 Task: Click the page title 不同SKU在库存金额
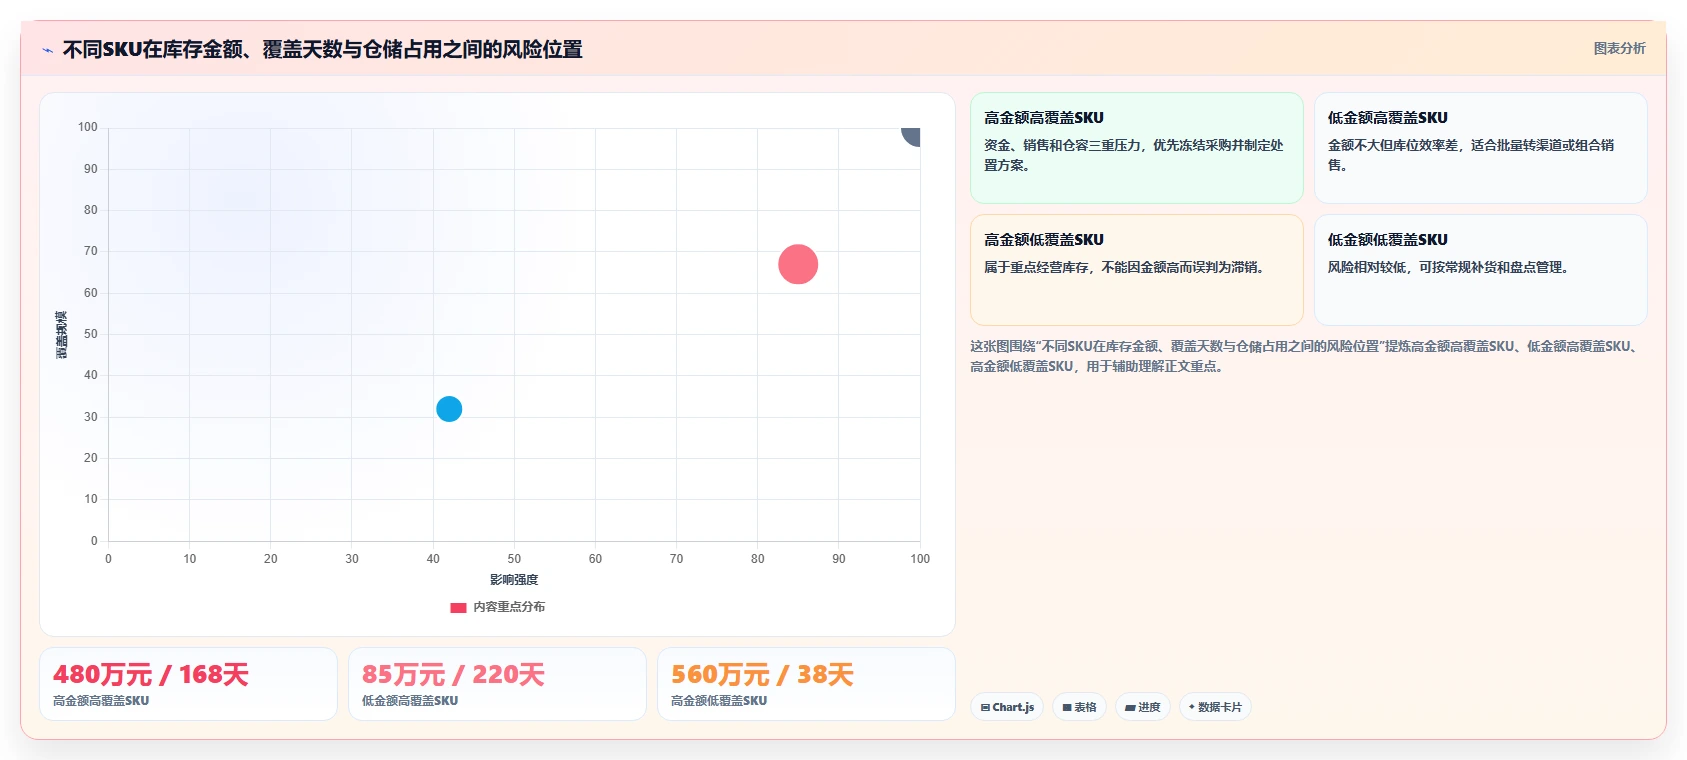[322, 49]
